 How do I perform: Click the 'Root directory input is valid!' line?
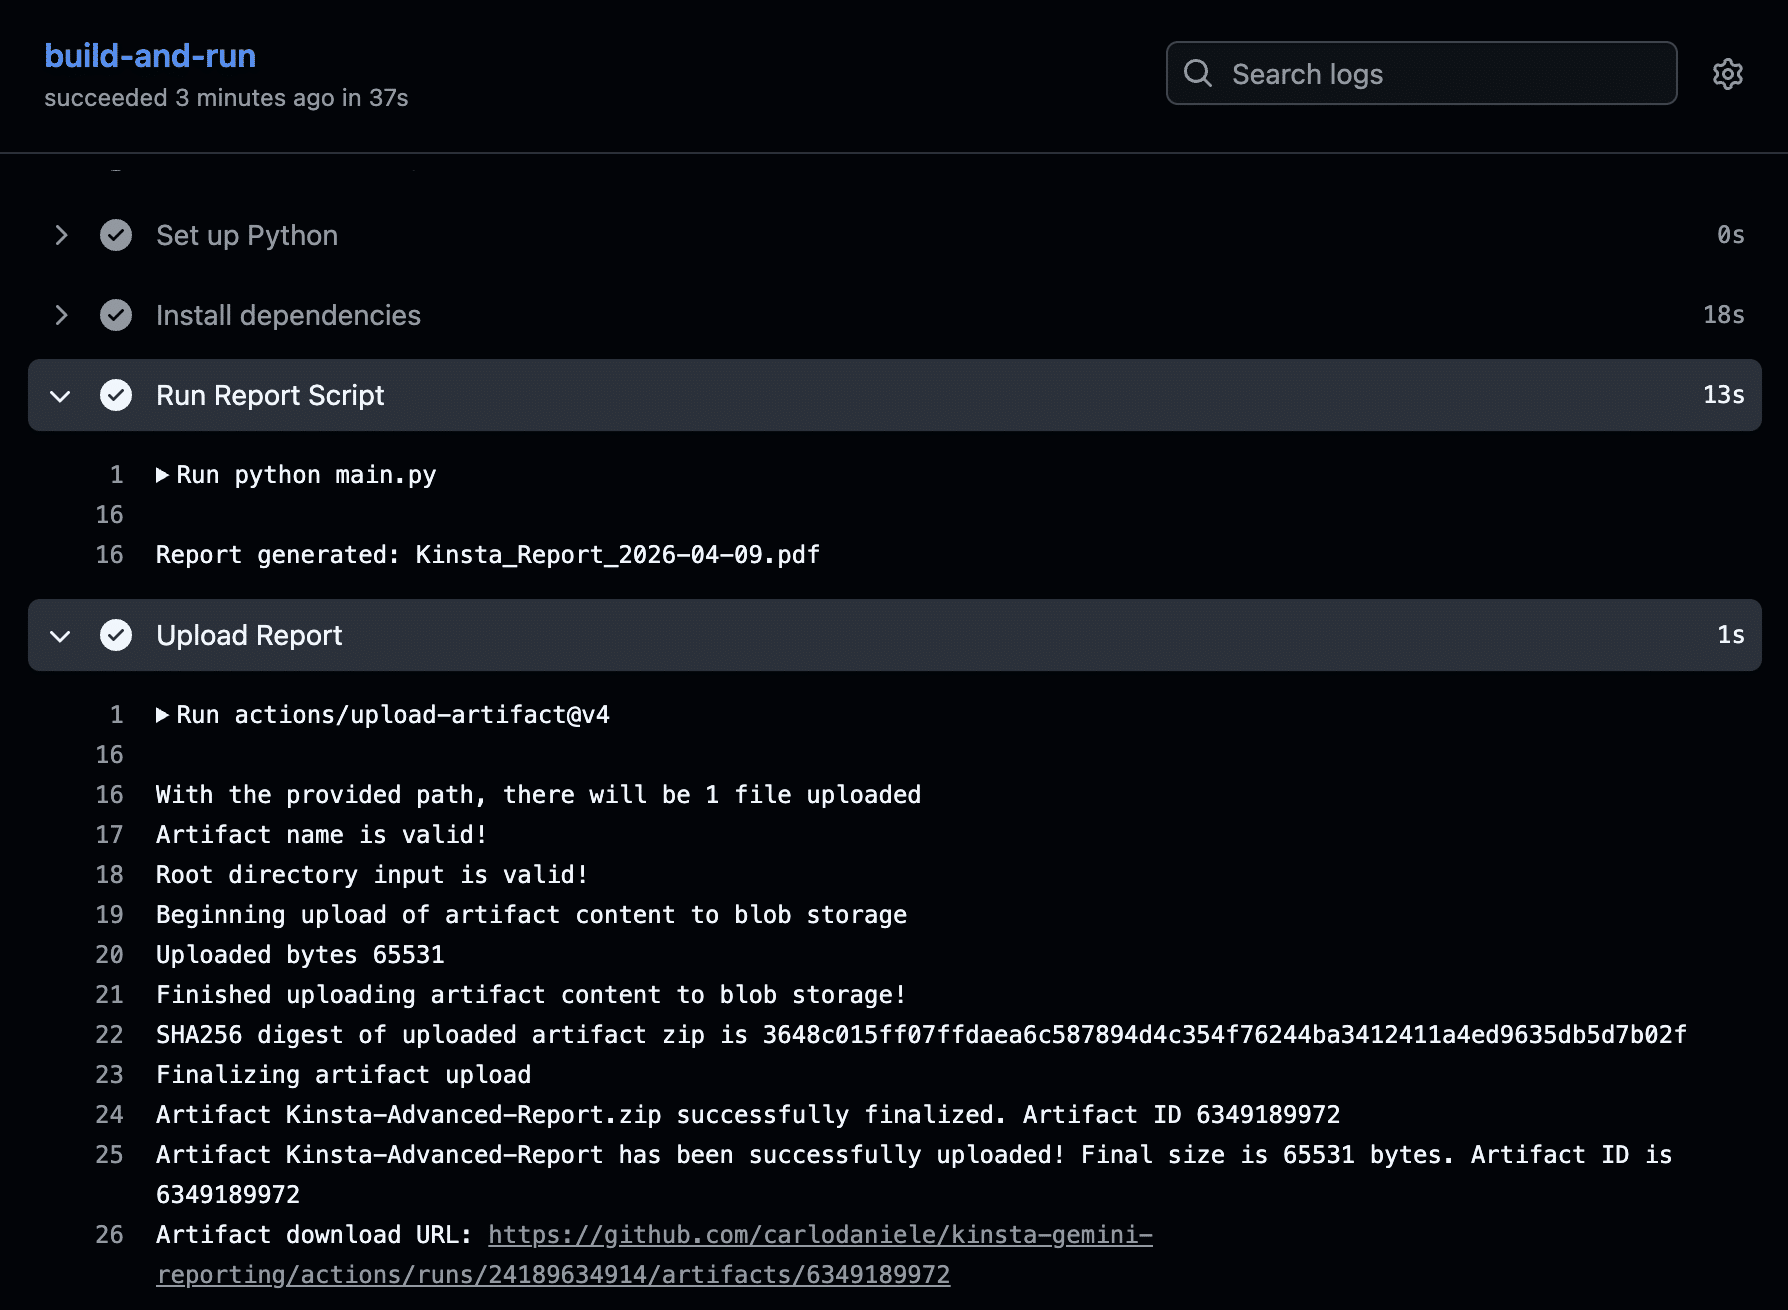pos(372,875)
